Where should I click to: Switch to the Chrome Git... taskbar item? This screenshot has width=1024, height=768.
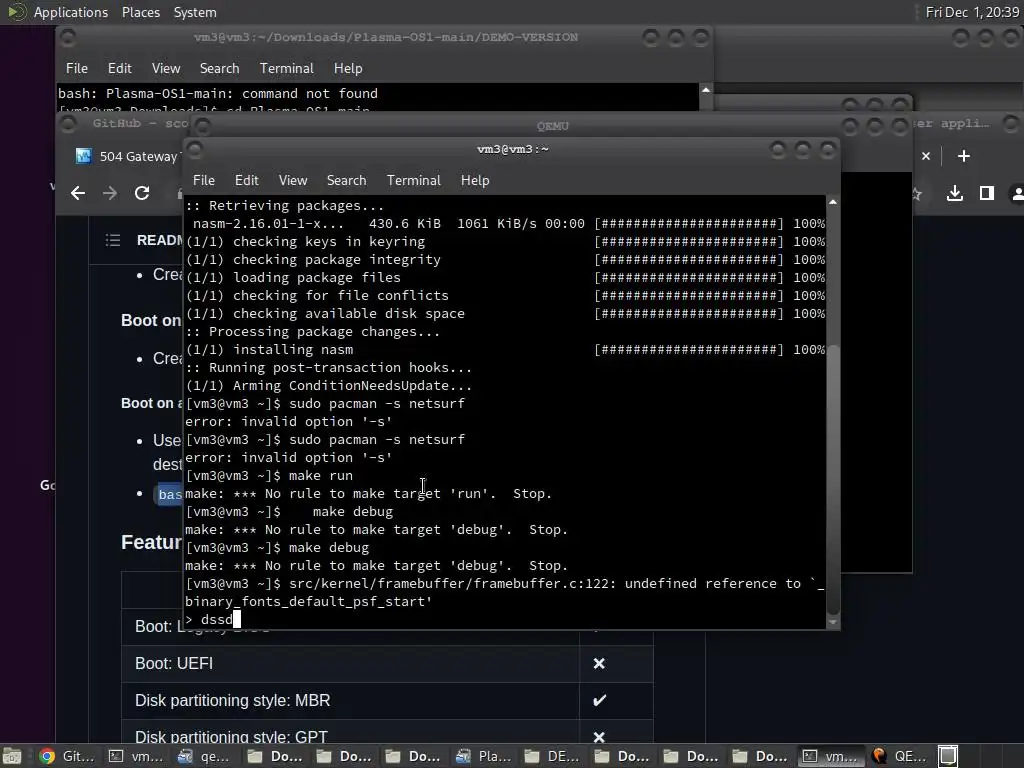coord(67,756)
